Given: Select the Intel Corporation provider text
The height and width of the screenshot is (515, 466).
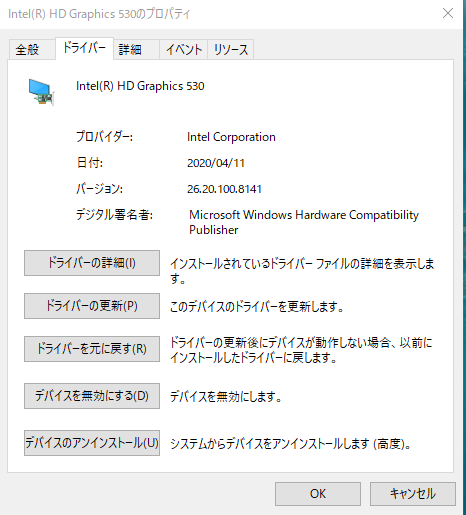Looking at the screenshot, I should [x=231, y=137].
